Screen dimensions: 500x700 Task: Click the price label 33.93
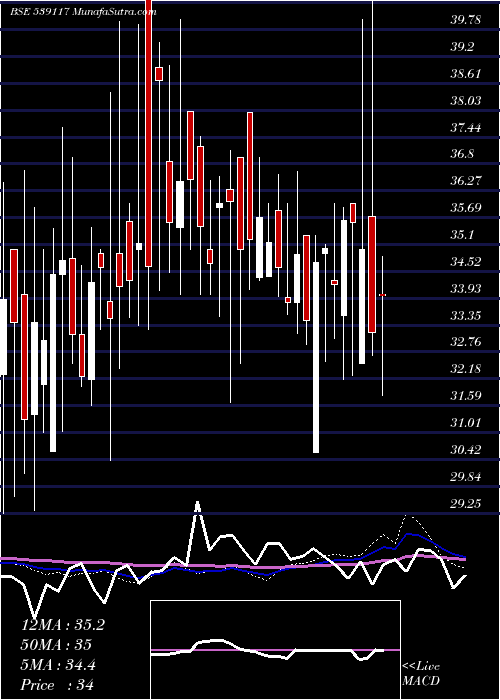click(466, 289)
